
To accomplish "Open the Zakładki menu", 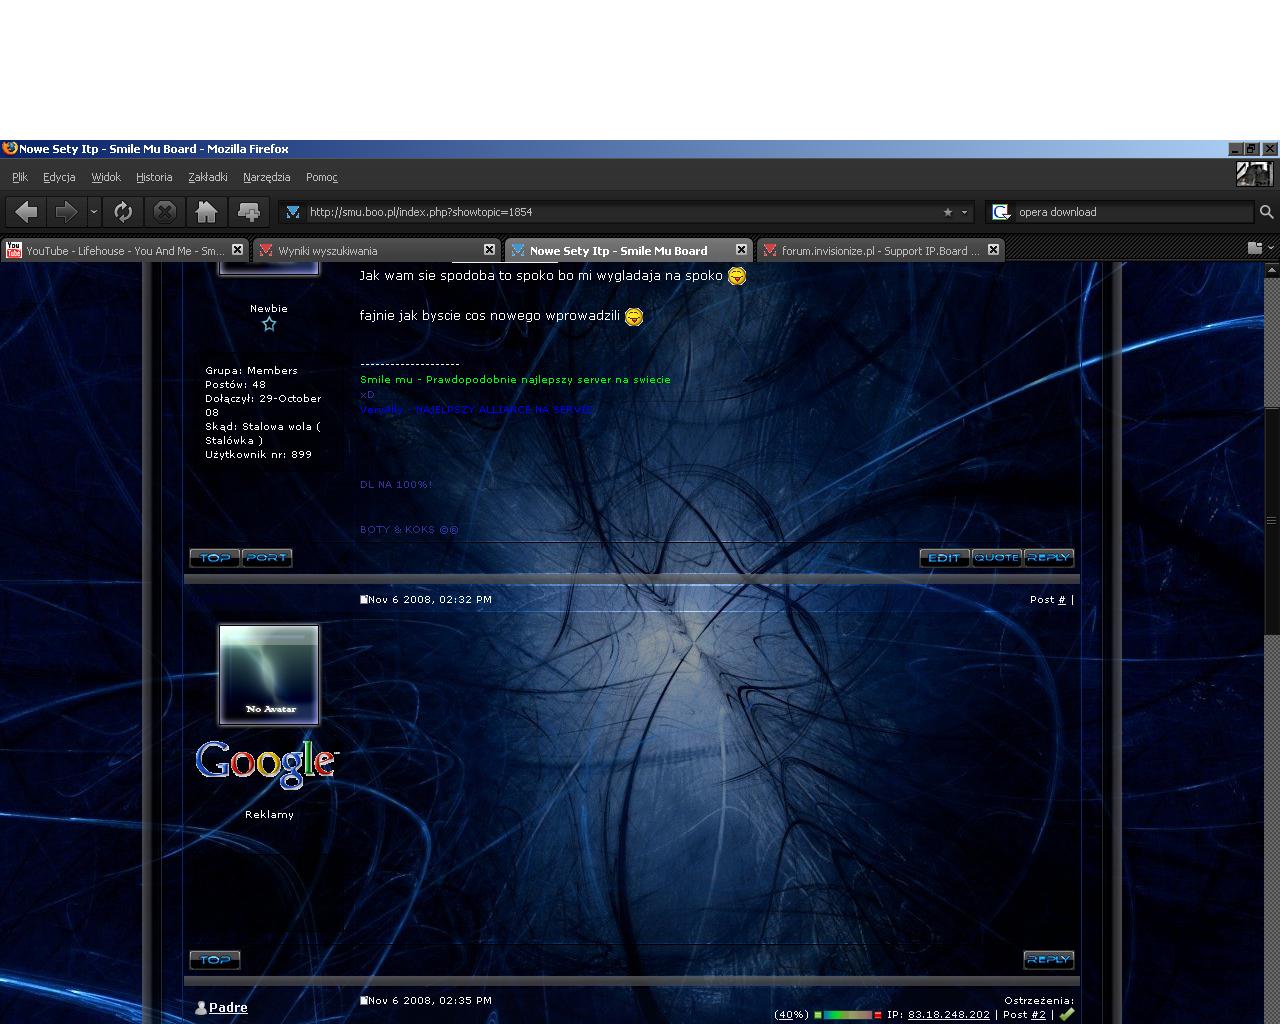I will pyautogui.click(x=207, y=177).
